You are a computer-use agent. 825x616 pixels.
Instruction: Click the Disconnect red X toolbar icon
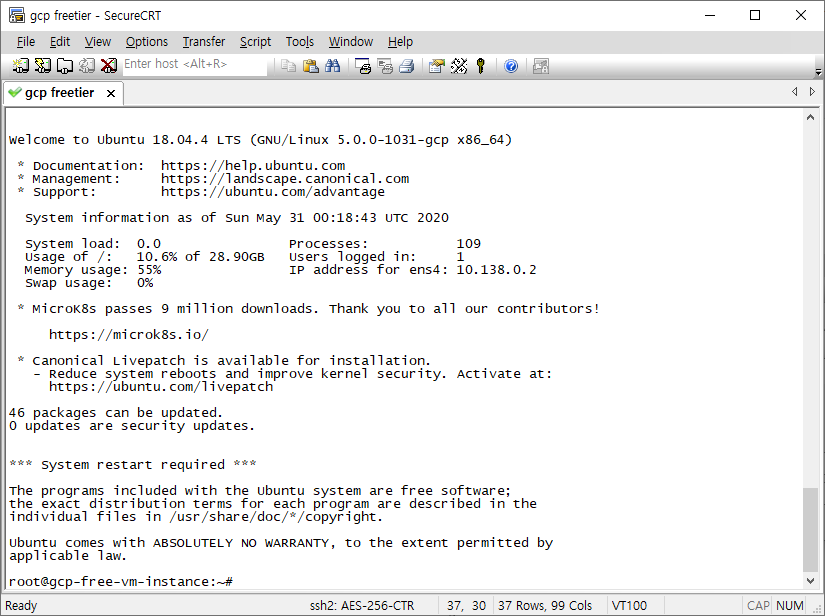click(x=108, y=66)
